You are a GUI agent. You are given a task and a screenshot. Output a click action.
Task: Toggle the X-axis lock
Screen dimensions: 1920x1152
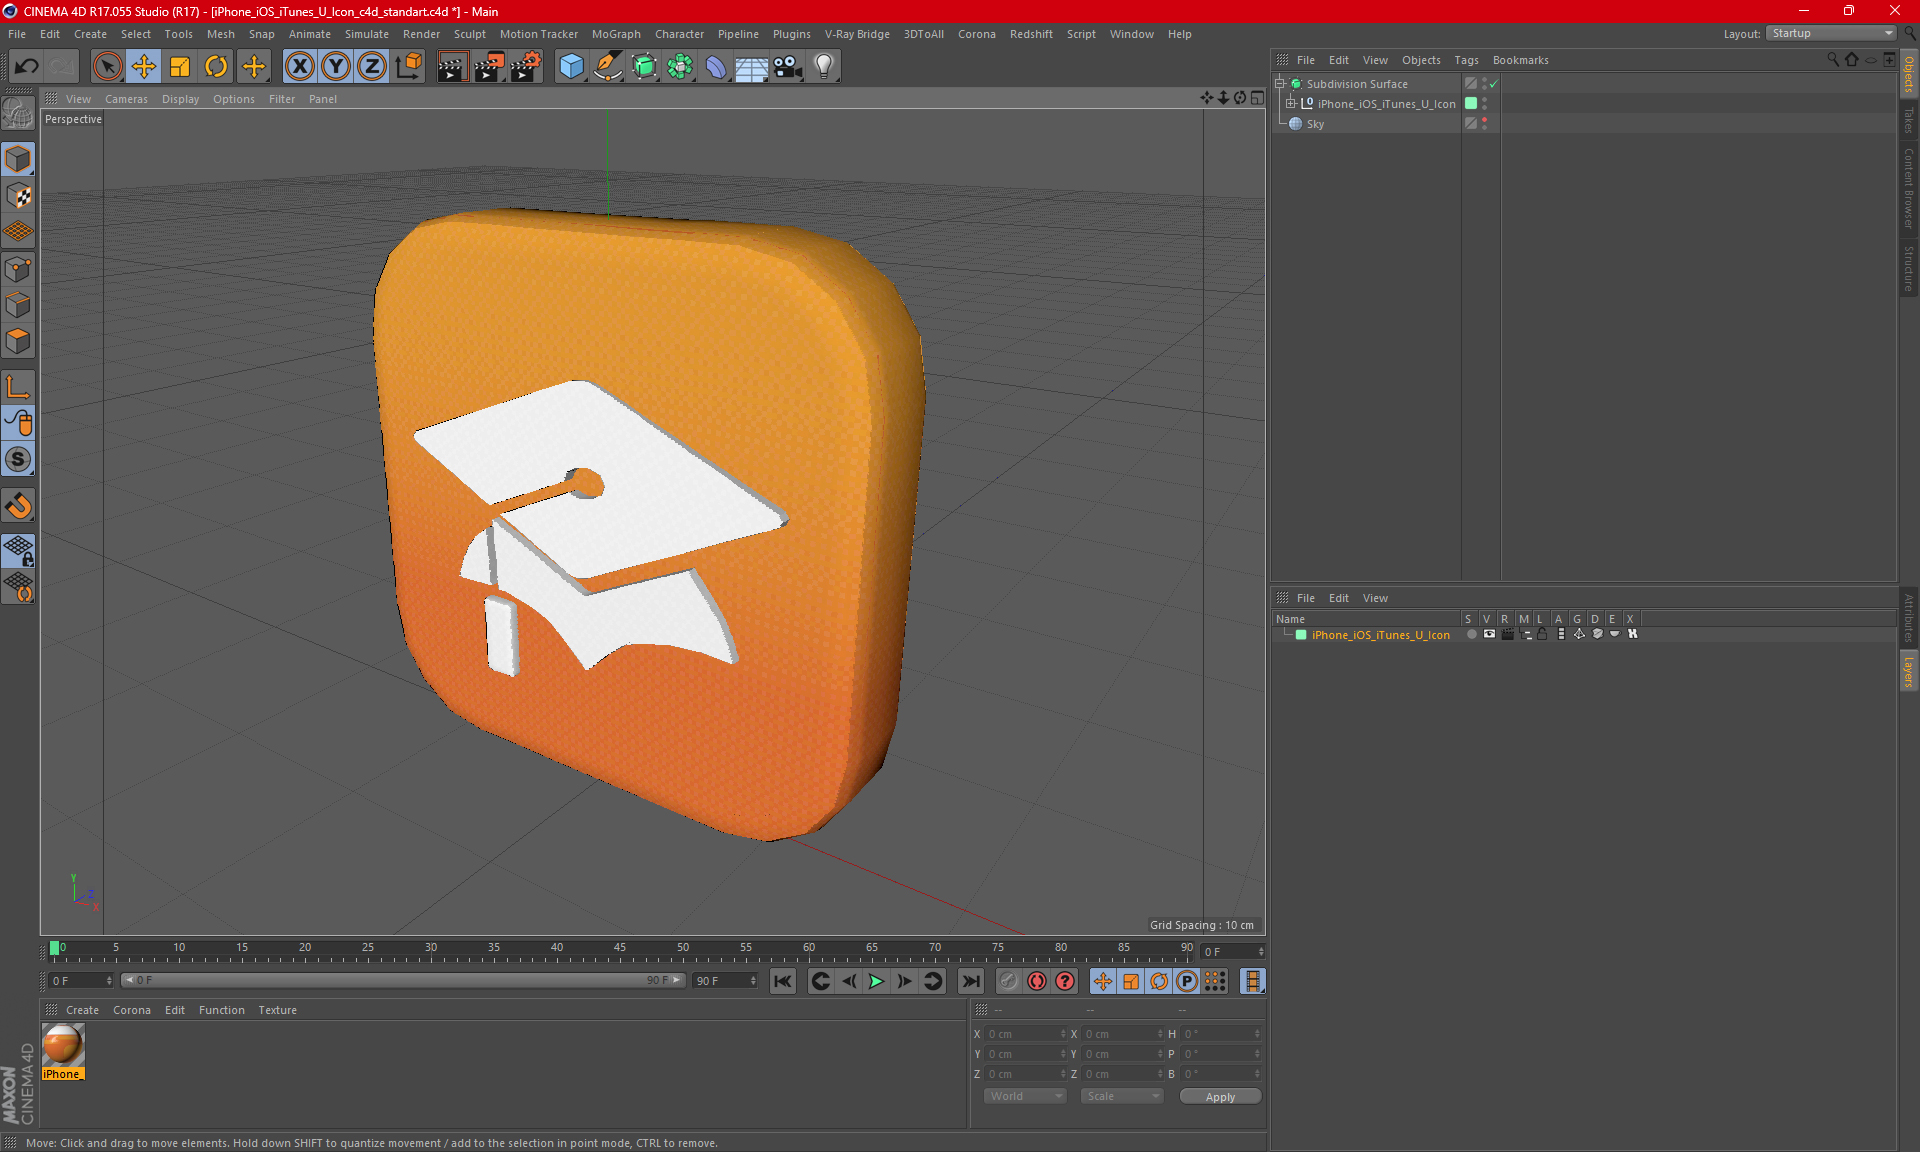[299, 67]
